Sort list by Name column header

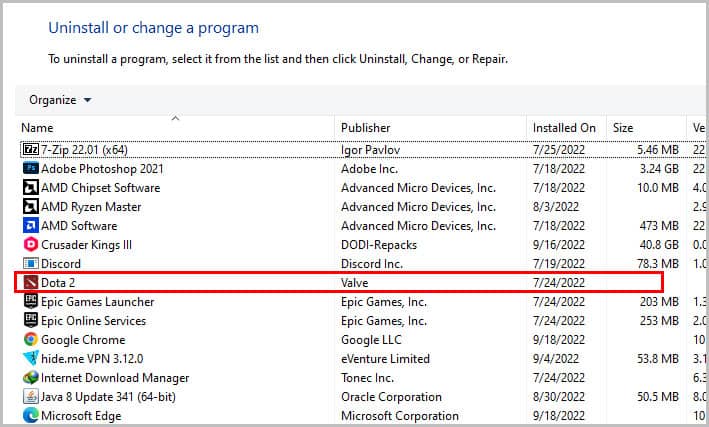tap(37, 128)
